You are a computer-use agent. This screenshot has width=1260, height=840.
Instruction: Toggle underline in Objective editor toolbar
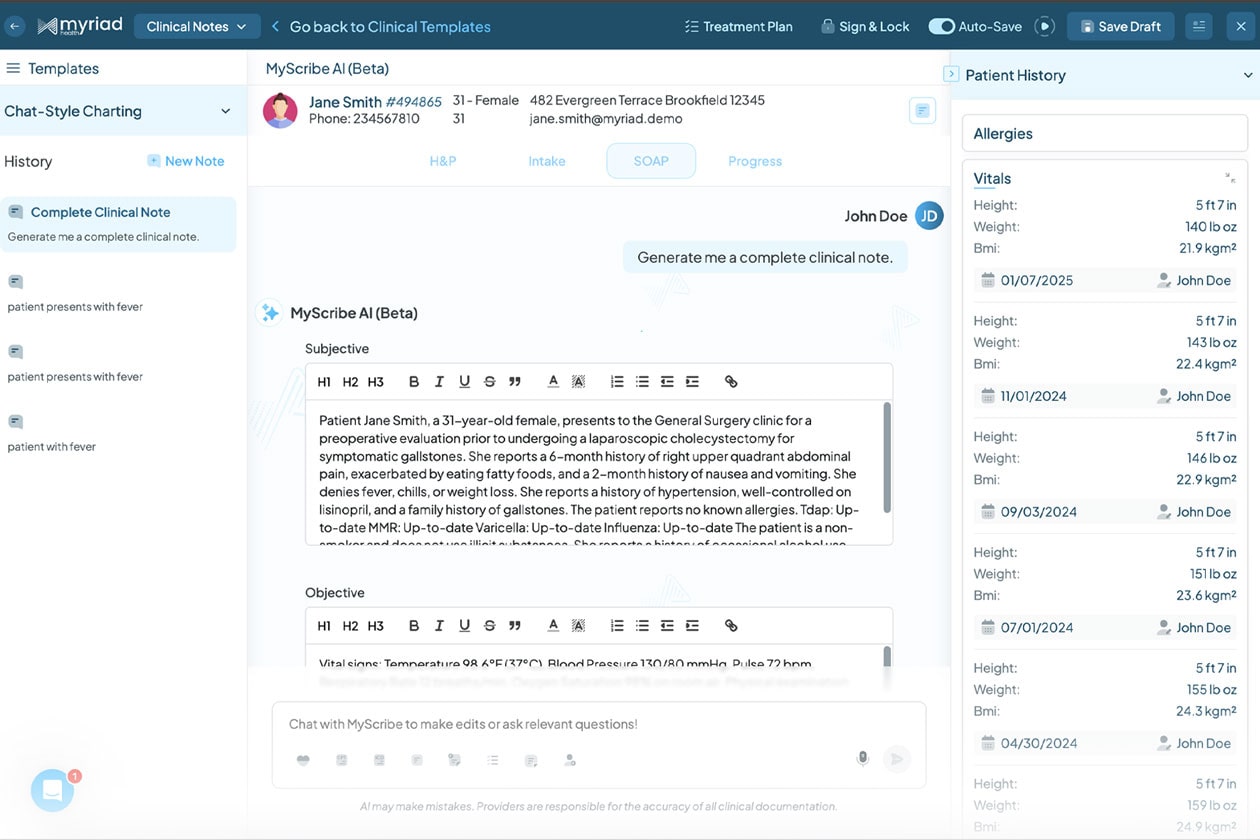tap(464, 626)
